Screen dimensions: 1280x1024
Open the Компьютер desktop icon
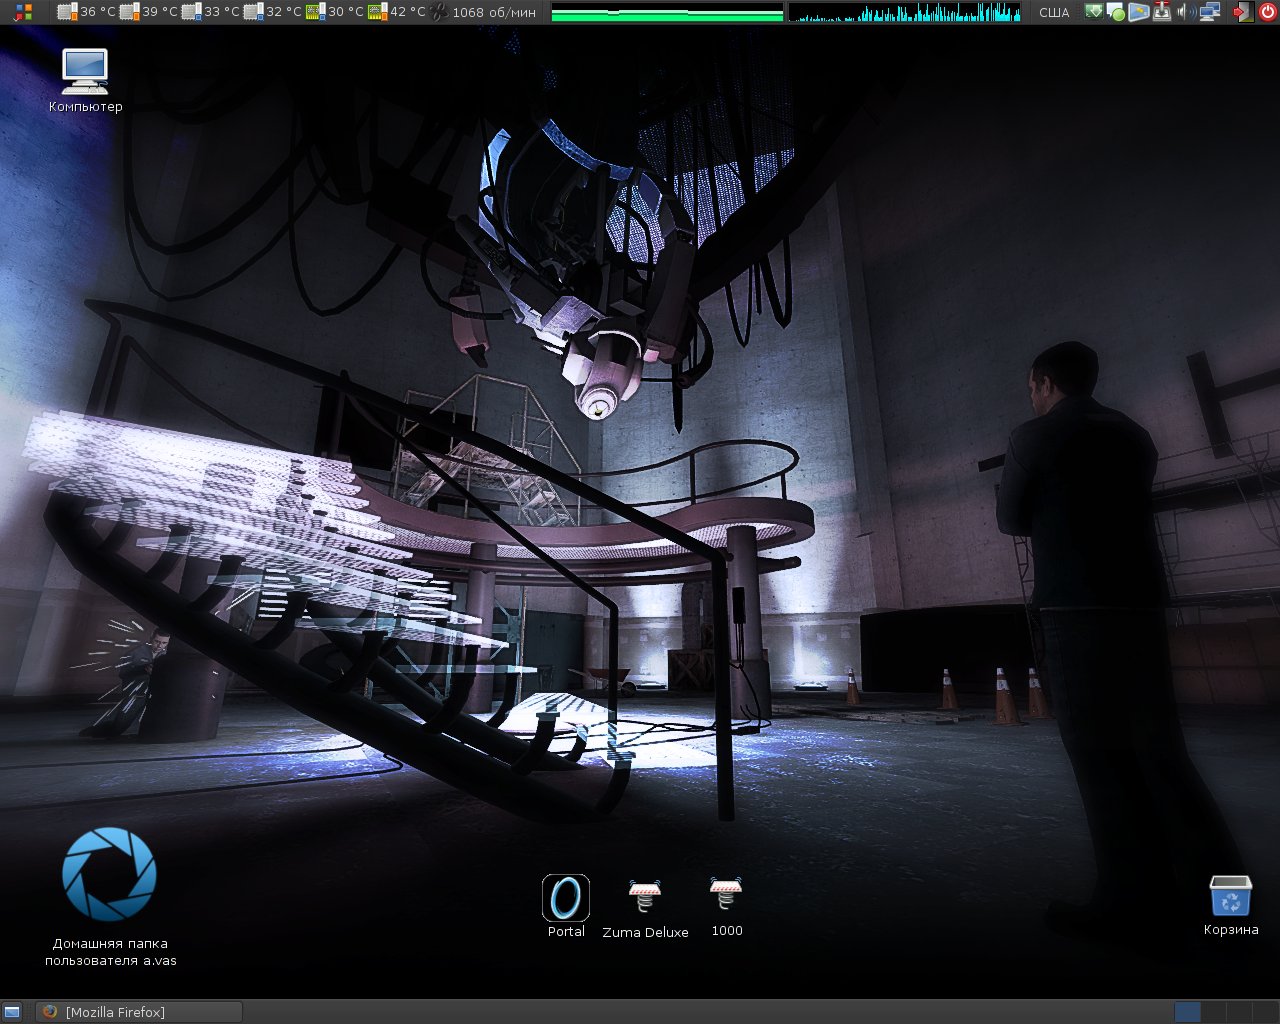point(85,80)
